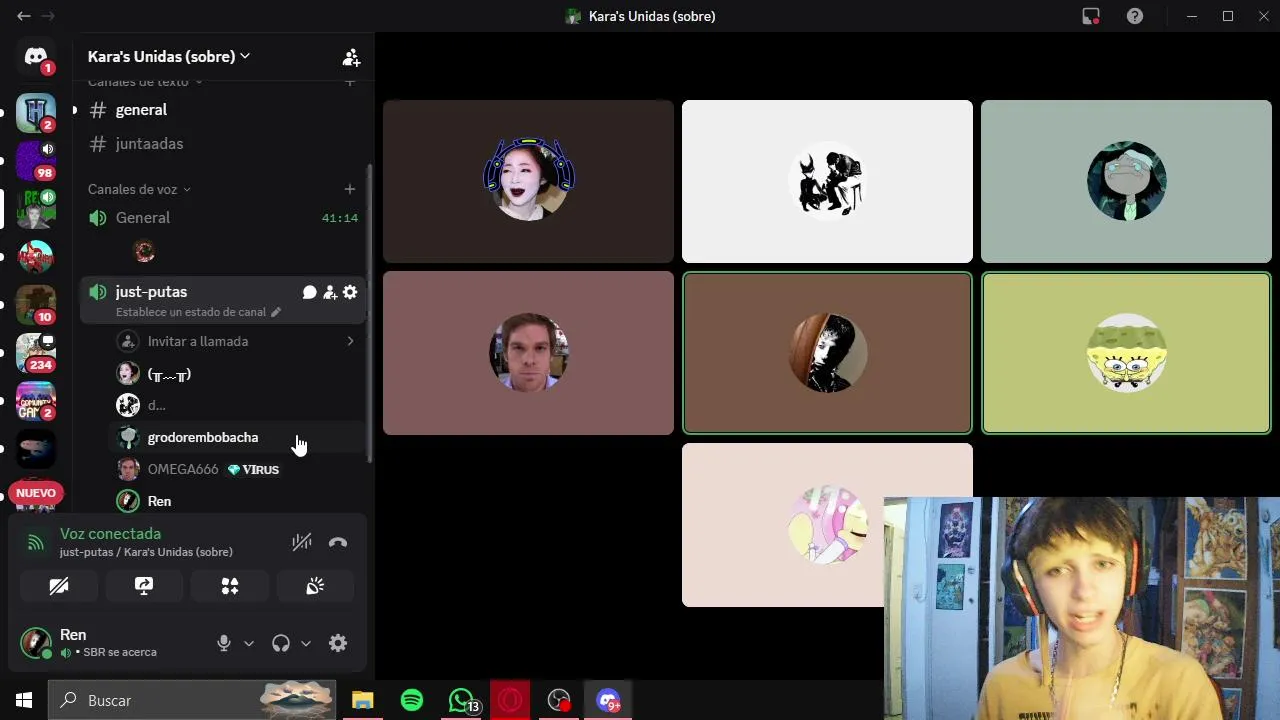Click the Buscar taskbar search box
Screen dimensions: 1280x720
click(x=194, y=700)
